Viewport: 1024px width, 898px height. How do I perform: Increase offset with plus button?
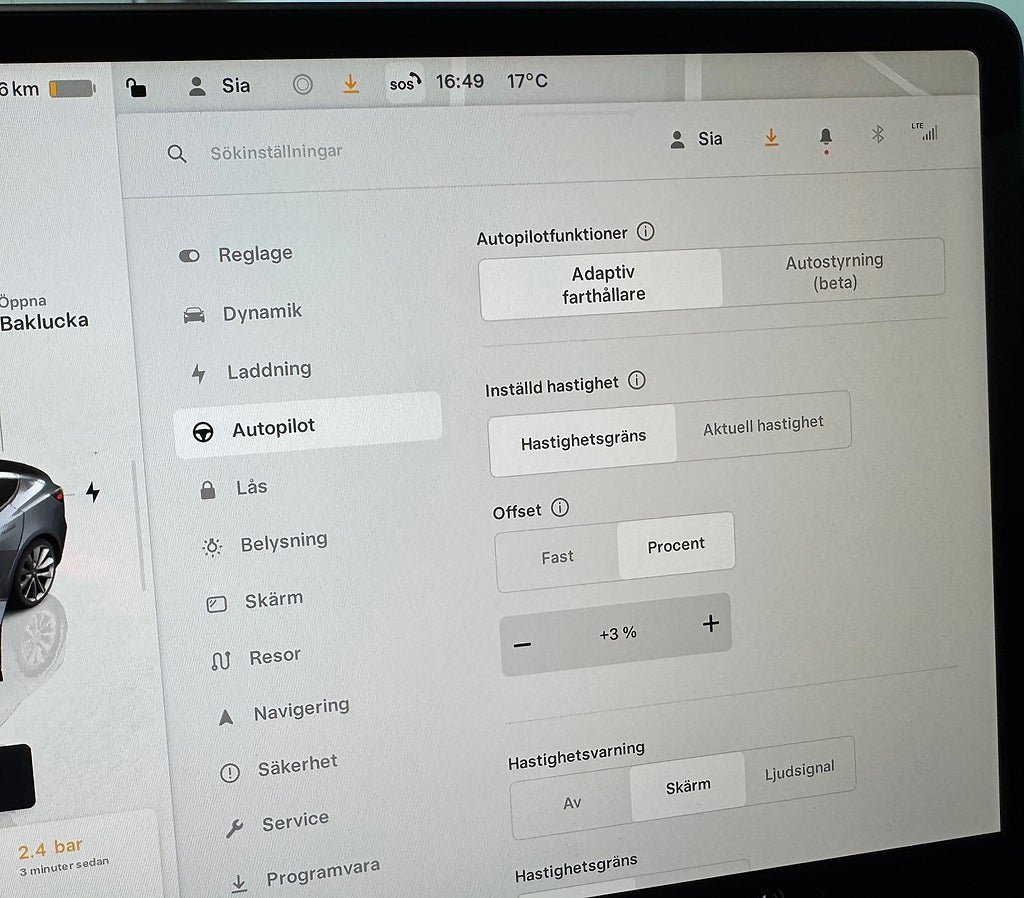click(x=711, y=624)
